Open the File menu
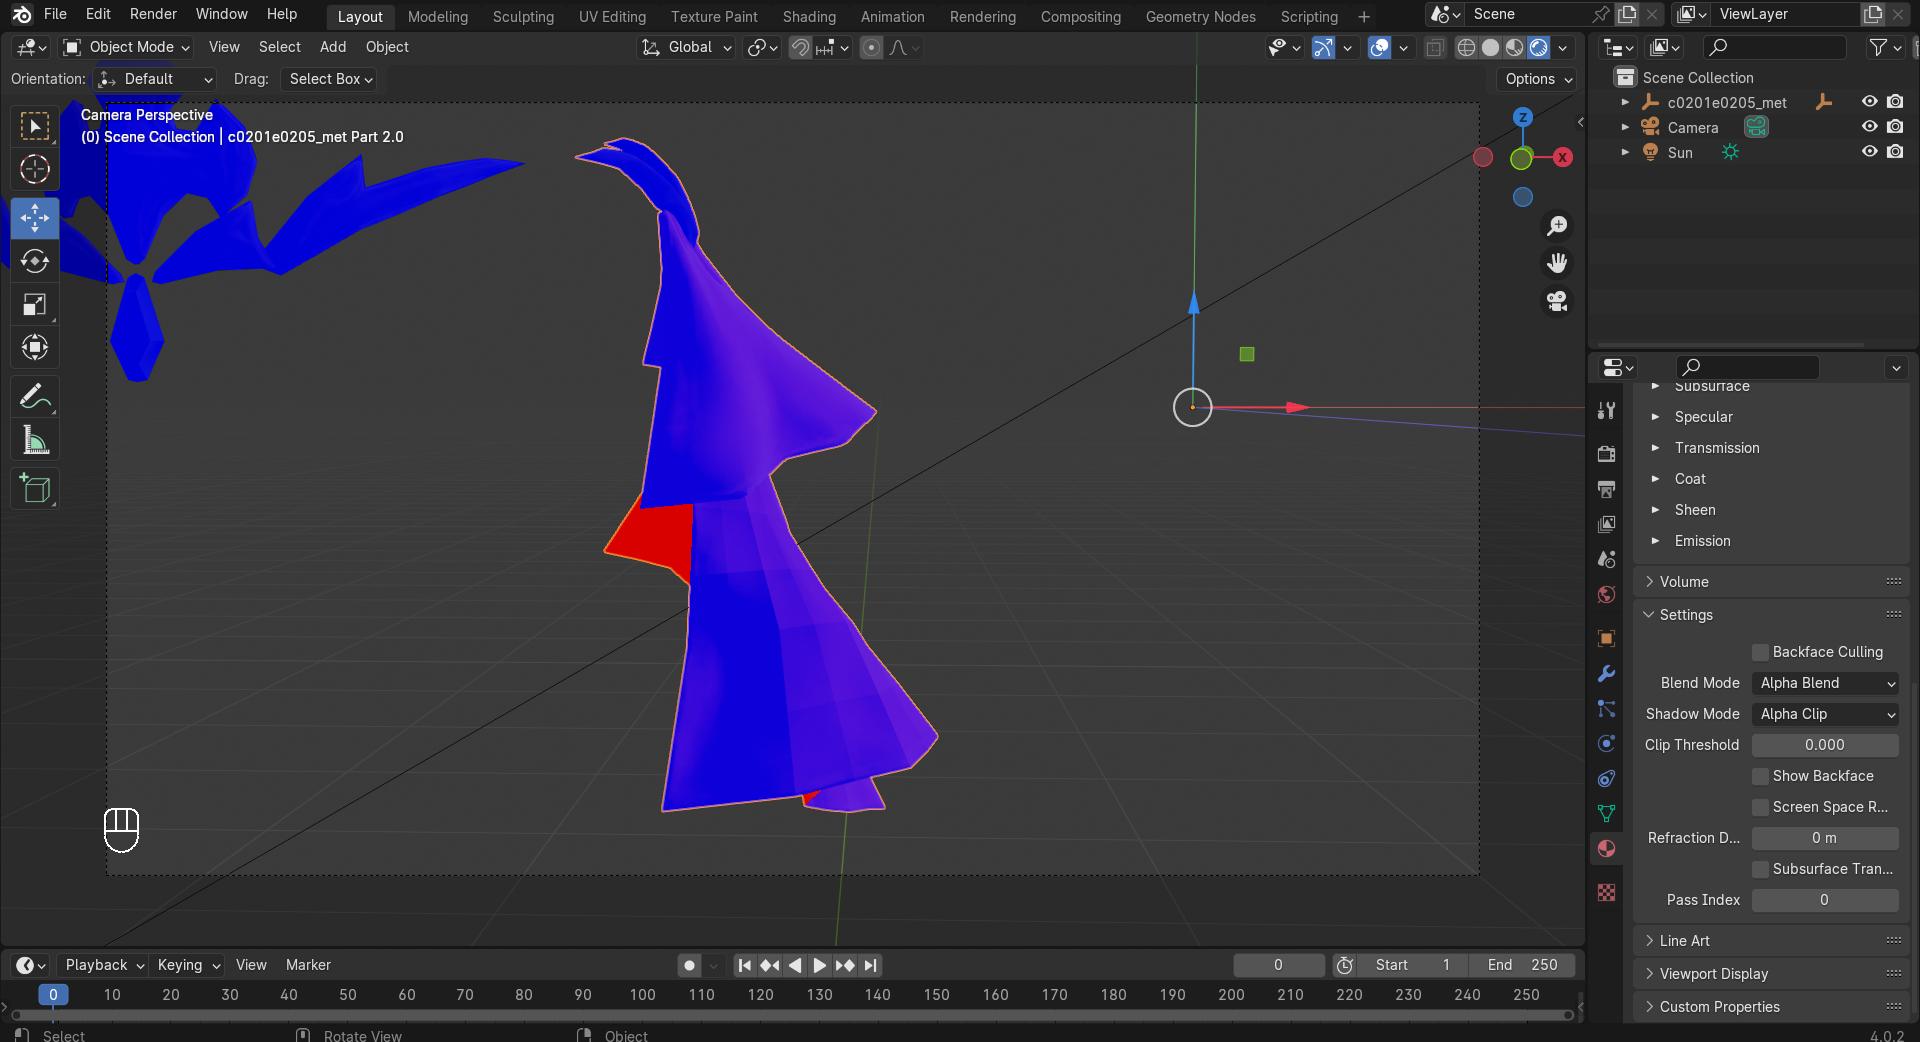1920x1042 pixels. [55, 14]
